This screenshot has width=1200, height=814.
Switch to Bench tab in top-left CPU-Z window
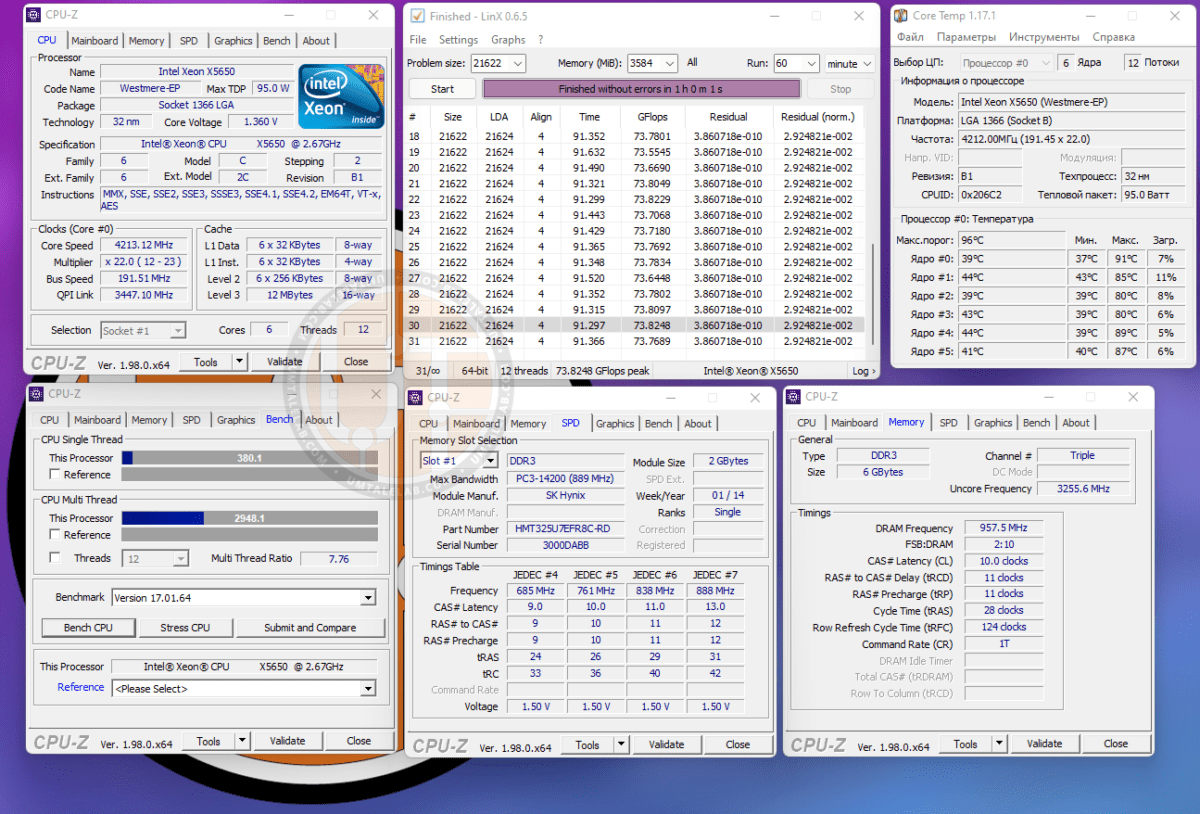click(276, 41)
